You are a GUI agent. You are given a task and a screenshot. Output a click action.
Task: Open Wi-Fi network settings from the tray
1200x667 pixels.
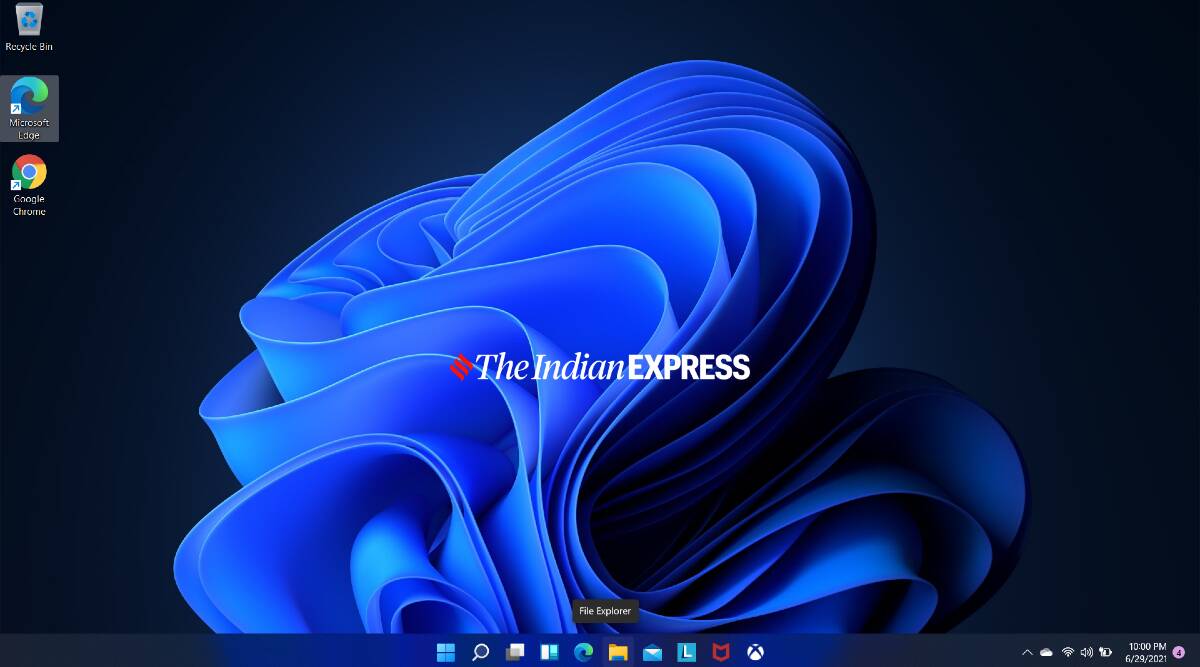[x=1068, y=652]
